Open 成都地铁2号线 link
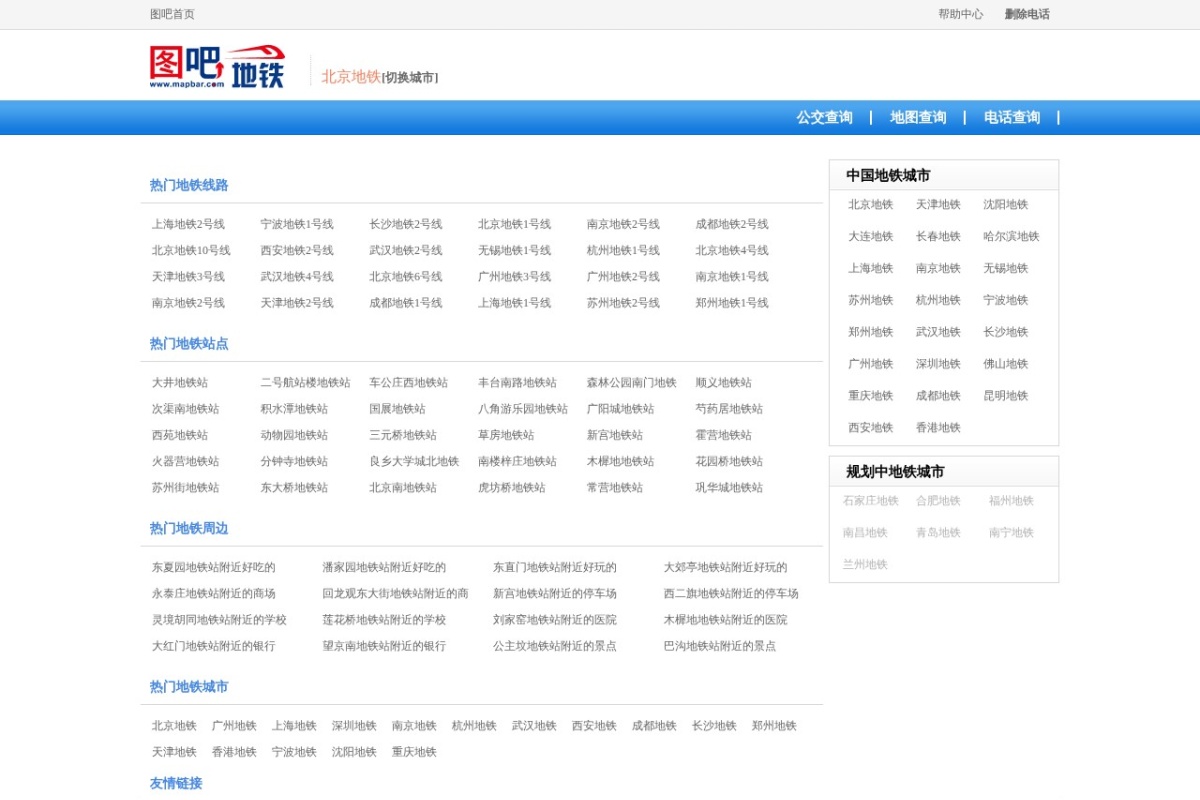This screenshot has height=800, width=1200. click(732, 224)
